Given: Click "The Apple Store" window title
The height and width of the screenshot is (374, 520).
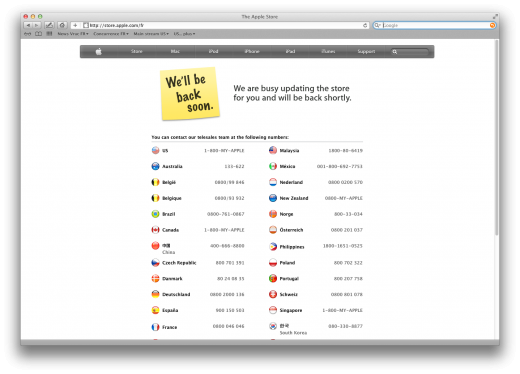Looking at the screenshot, I should [x=260, y=17].
